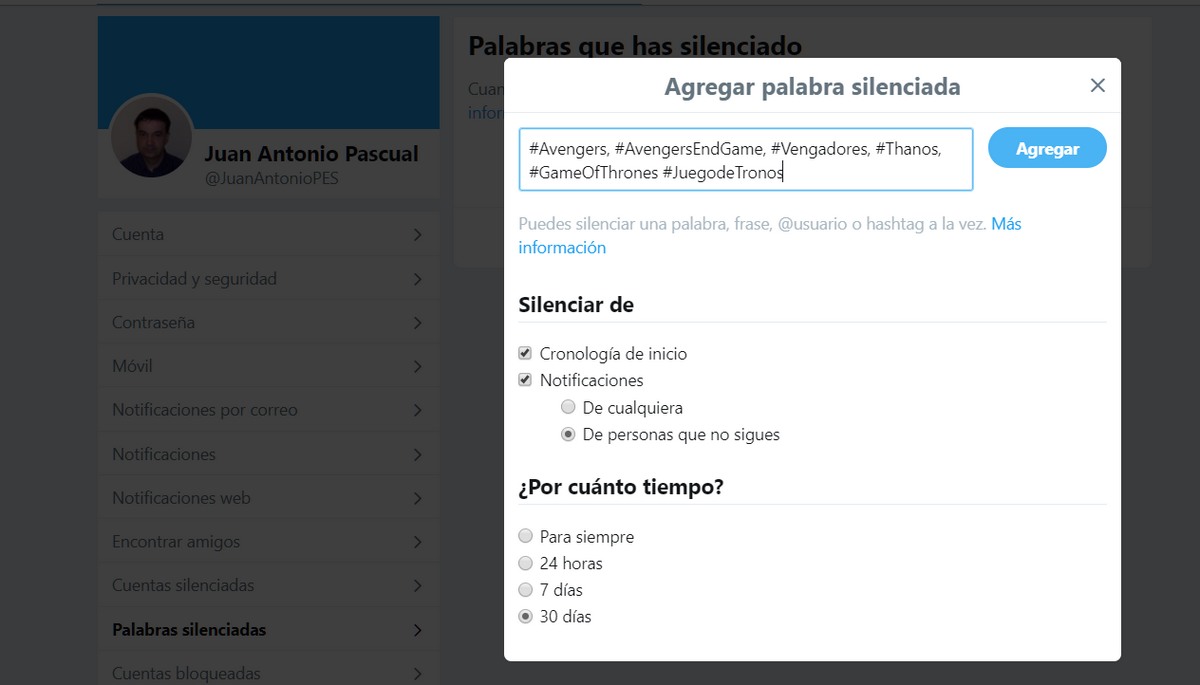Click the Palabras que has silenciado heading
This screenshot has height=685, width=1200.
pos(635,46)
